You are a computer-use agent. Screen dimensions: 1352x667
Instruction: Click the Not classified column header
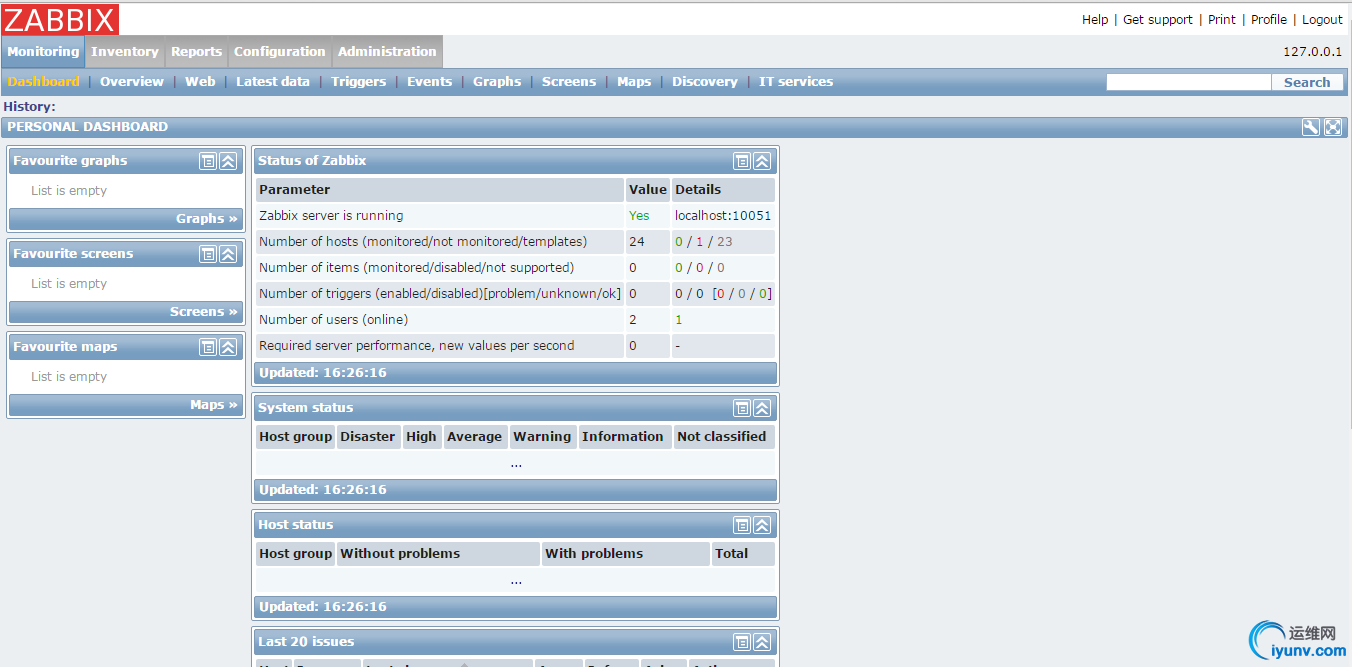[722, 437]
